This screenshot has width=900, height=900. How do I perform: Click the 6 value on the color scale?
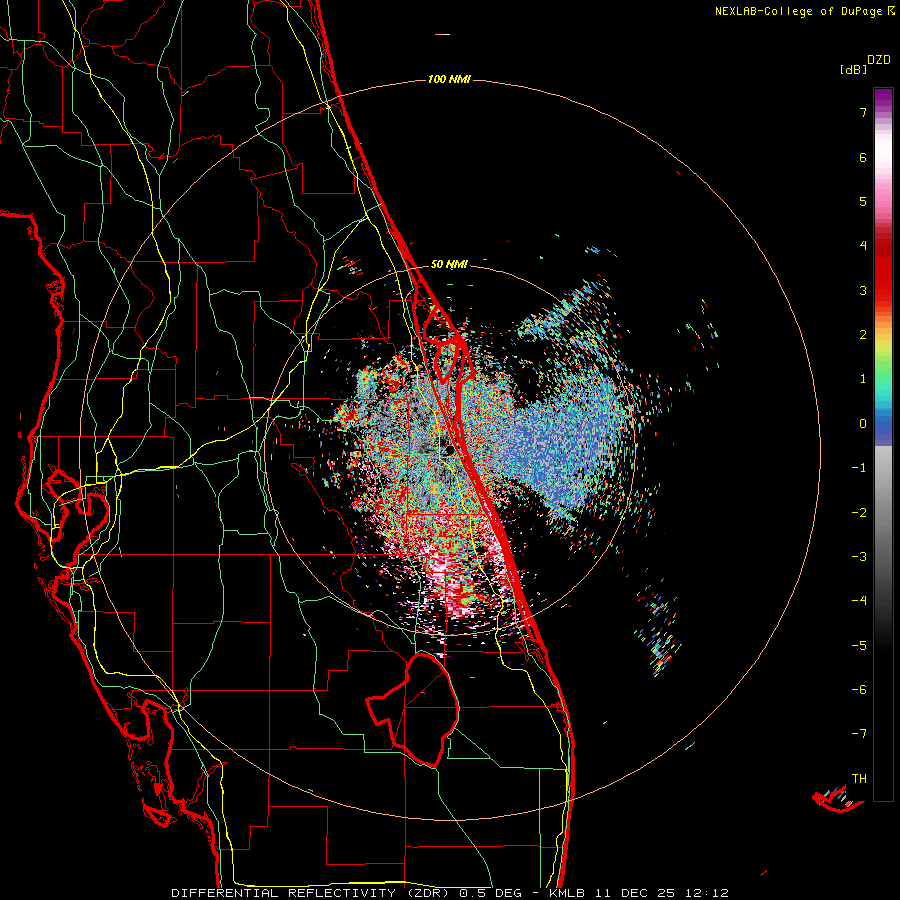click(x=863, y=157)
